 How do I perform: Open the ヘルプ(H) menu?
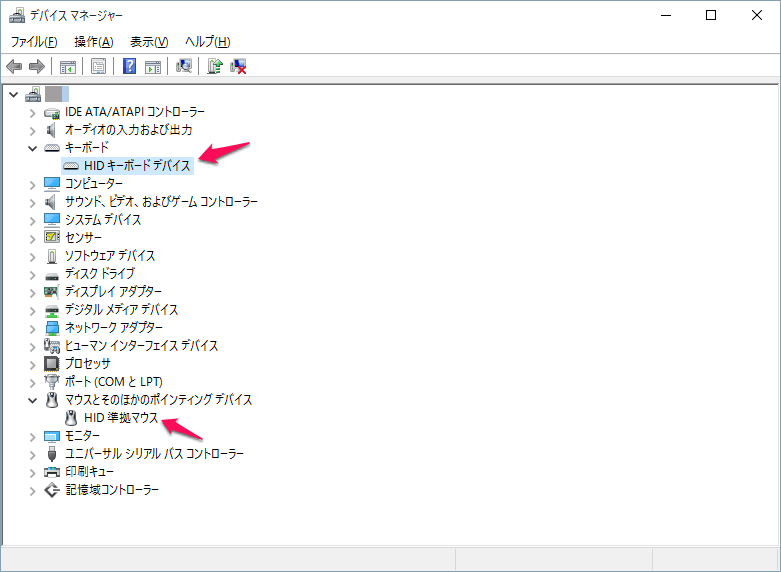pos(207,41)
